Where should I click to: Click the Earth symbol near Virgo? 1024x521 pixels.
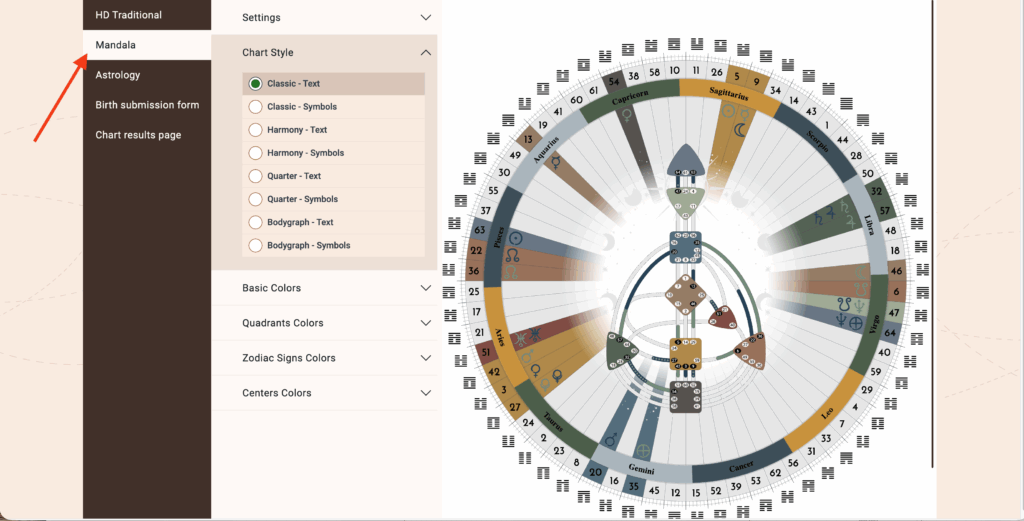856,322
